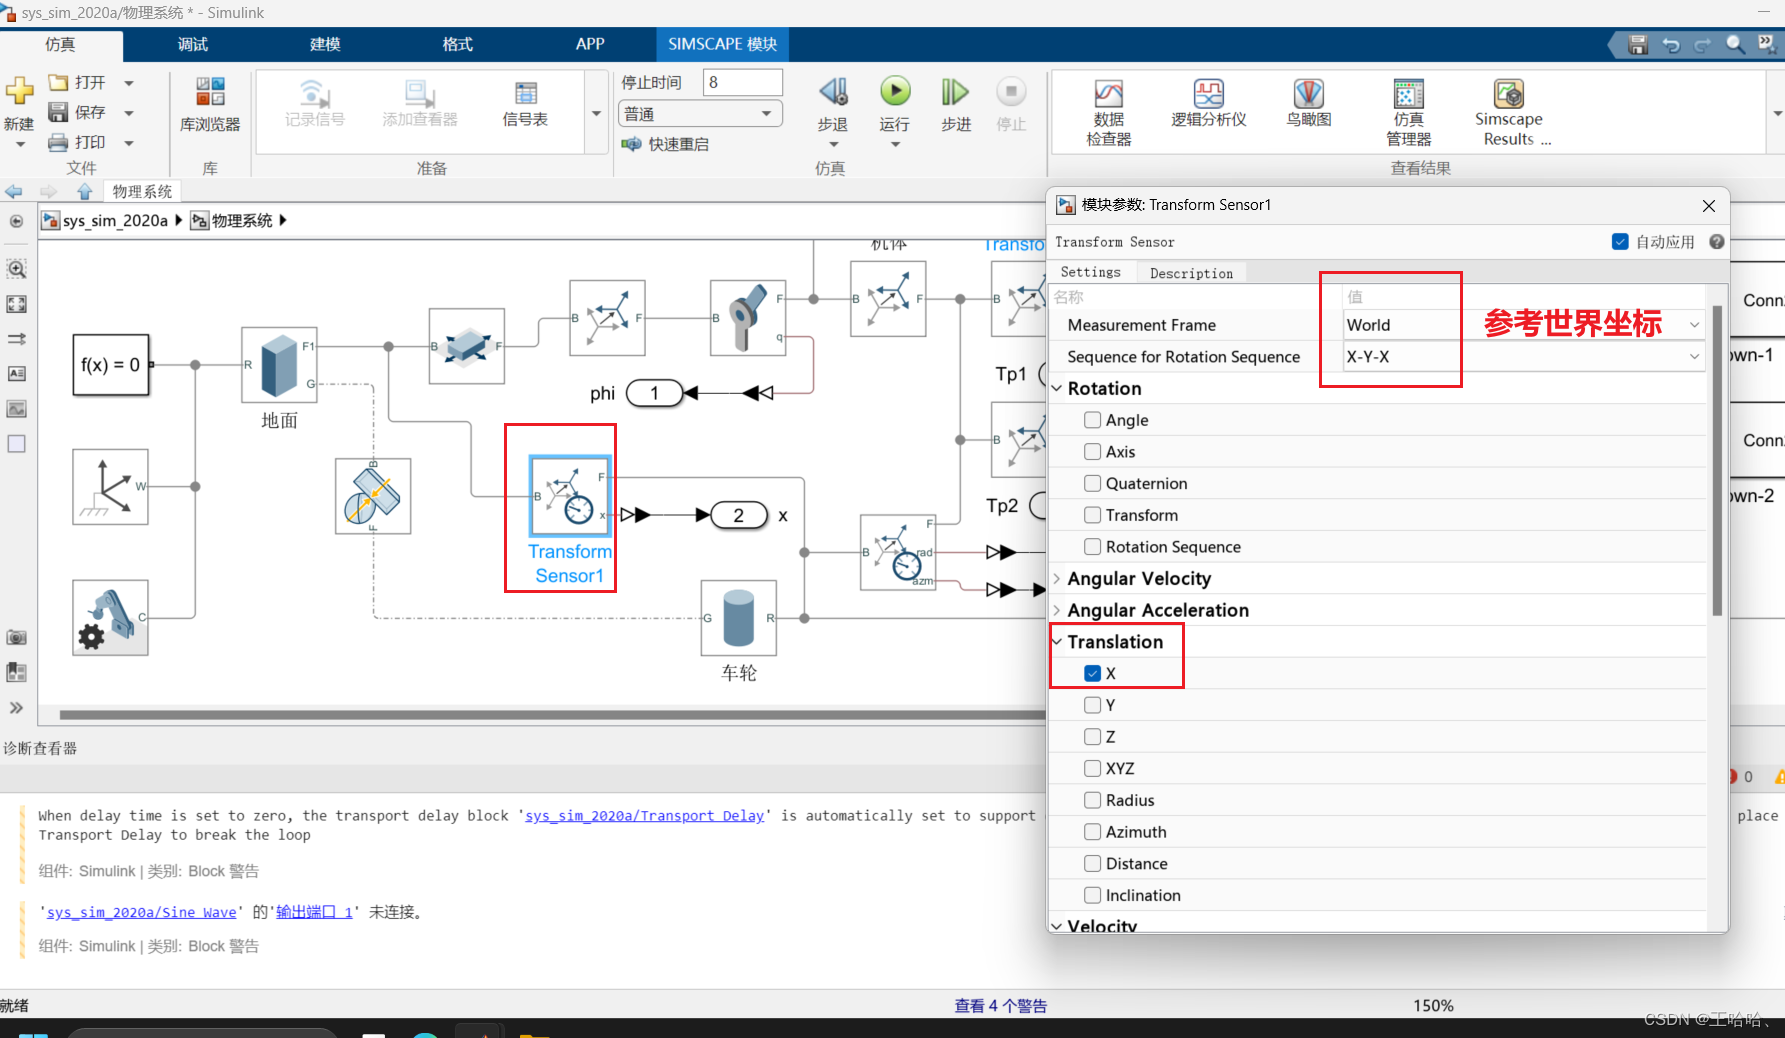Click the navigate back arrow
The width and height of the screenshot is (1785, 1038).
(x=14, y=191)
